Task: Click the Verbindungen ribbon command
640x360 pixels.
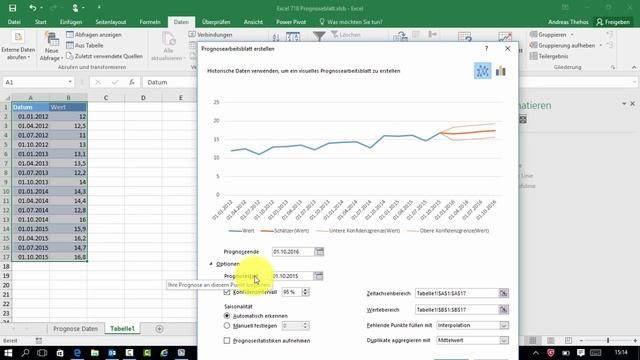Action: tap(211, 35)
